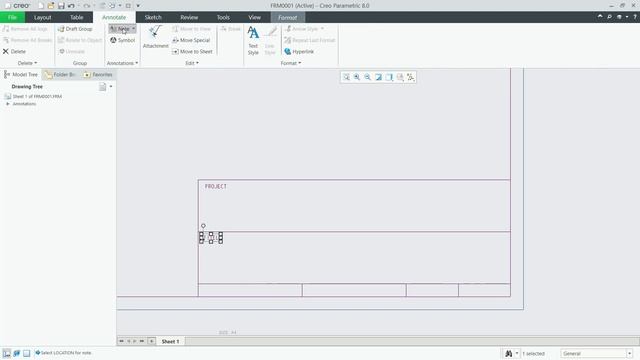Click the fifth icon in graphics toolbar

click(389, 77)
